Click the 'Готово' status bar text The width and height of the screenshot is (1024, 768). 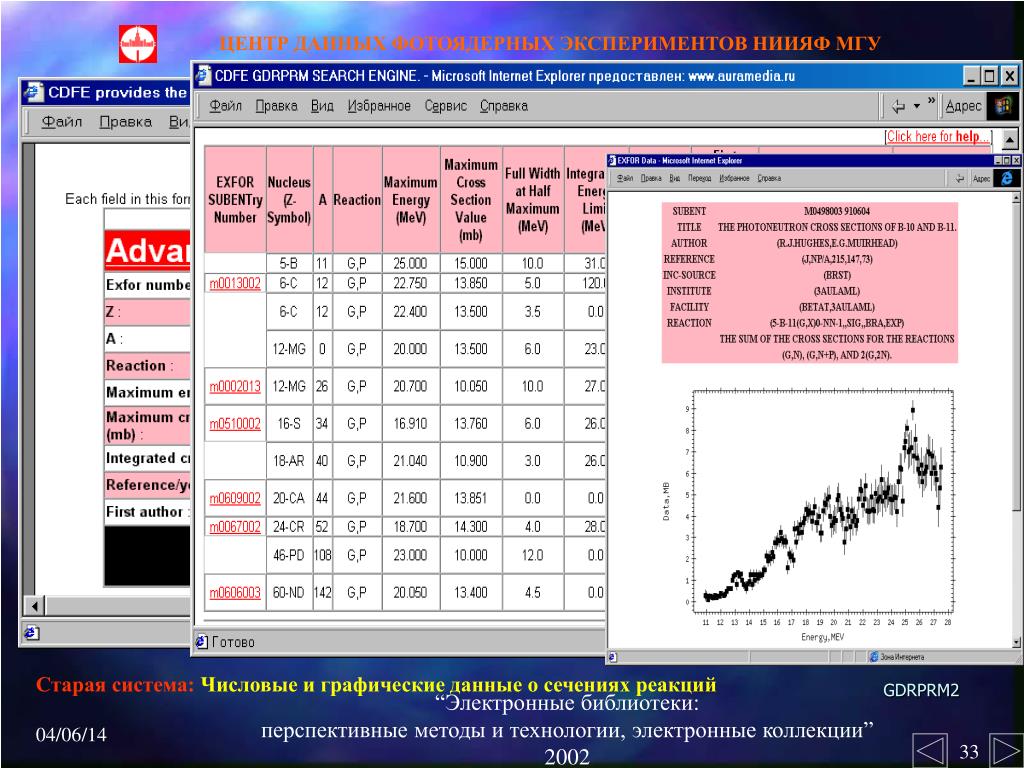point(233,643)
